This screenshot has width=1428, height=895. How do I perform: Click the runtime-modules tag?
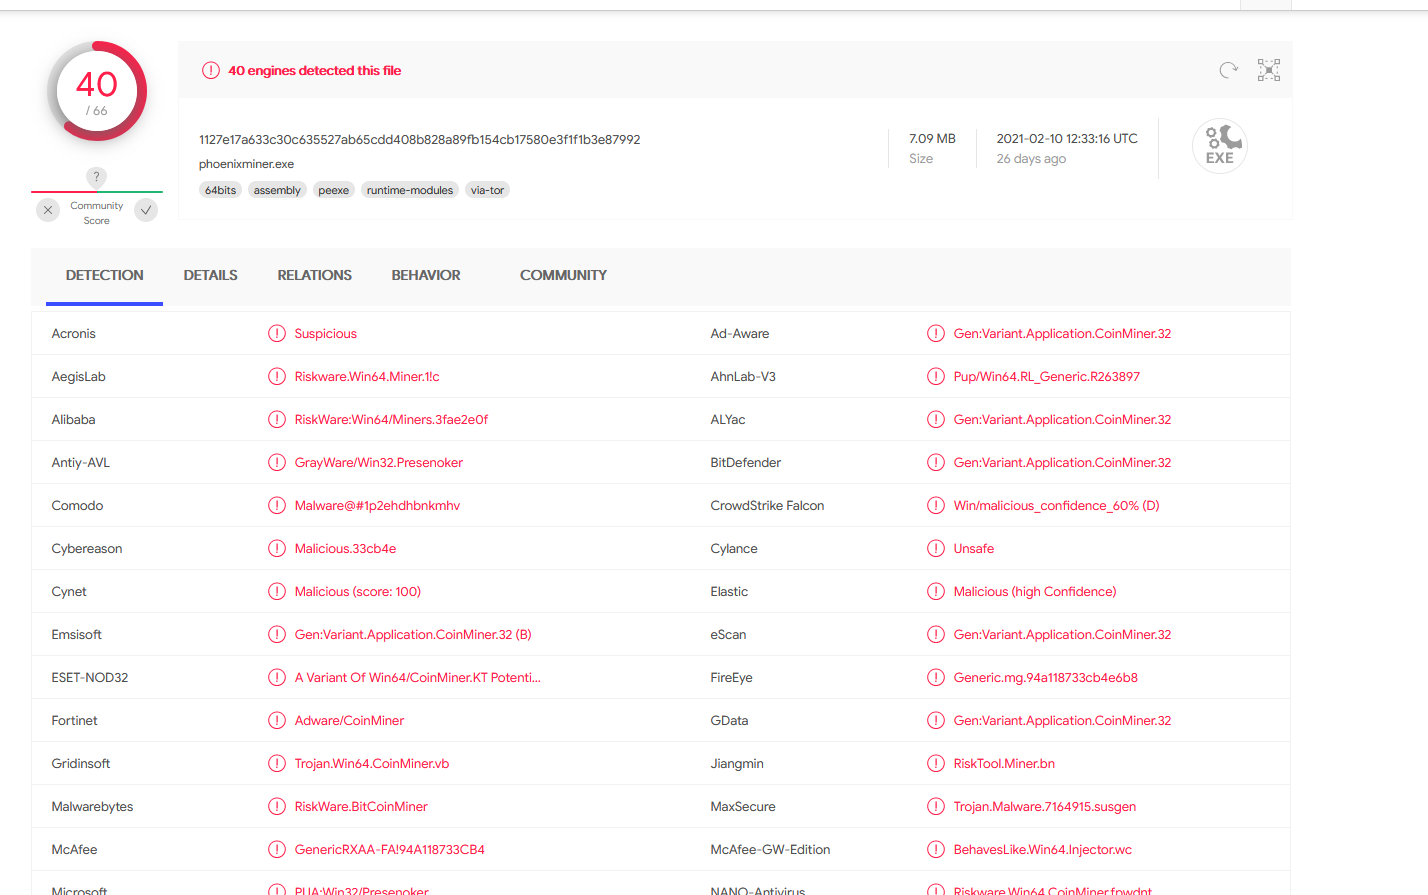click(410, 190)
